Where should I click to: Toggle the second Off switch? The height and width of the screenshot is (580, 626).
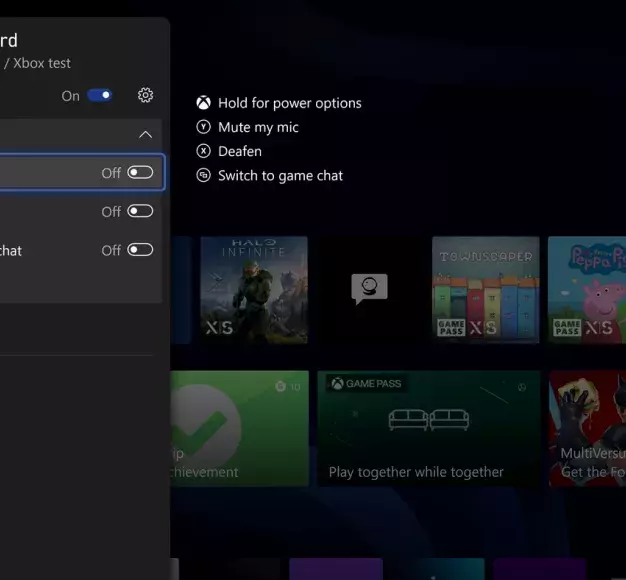(140, 211)
